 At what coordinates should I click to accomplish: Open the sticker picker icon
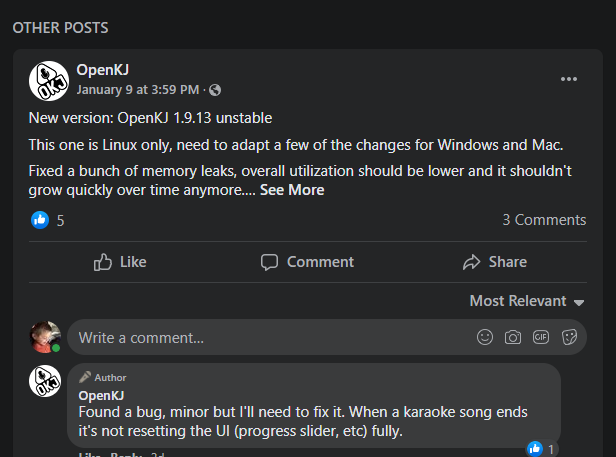(x=570, y=337)
